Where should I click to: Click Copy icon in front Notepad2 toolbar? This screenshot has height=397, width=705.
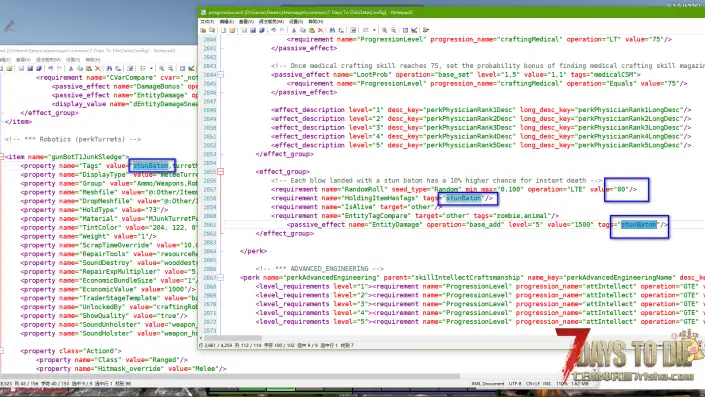303,30
